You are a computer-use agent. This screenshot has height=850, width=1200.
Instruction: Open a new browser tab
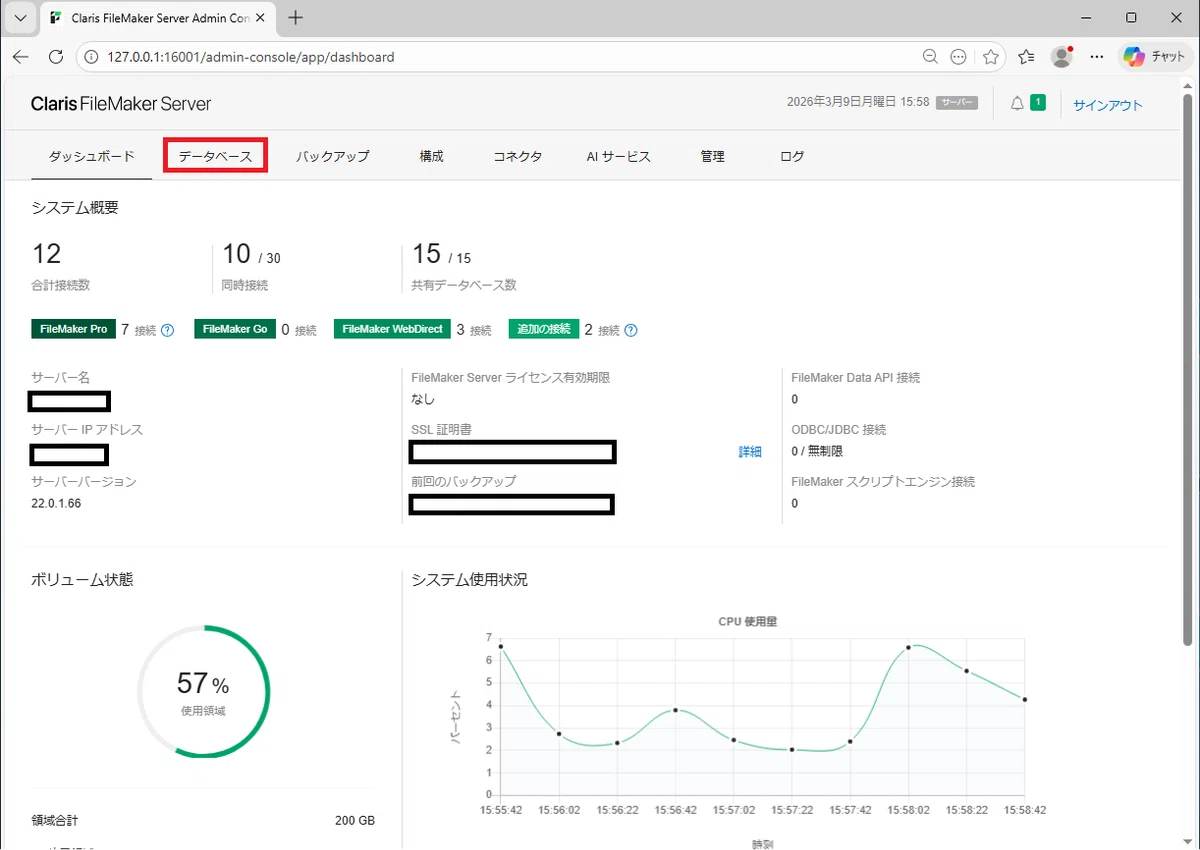(x=296, y=18)
